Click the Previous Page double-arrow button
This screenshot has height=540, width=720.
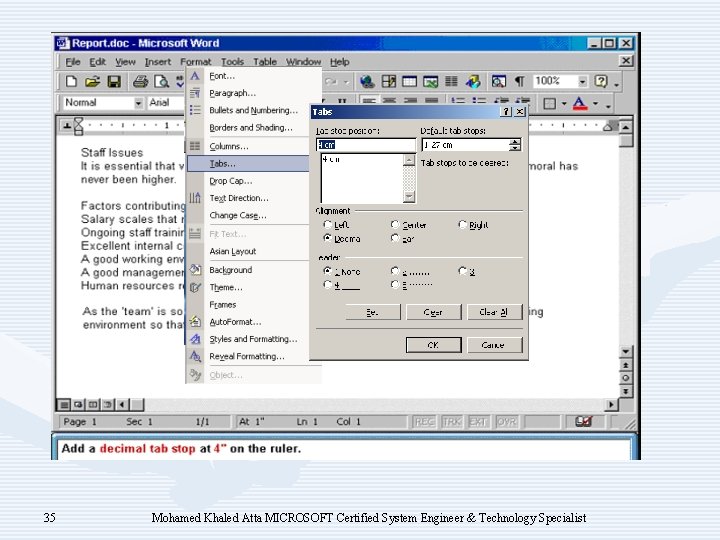[x=625, y=366]
